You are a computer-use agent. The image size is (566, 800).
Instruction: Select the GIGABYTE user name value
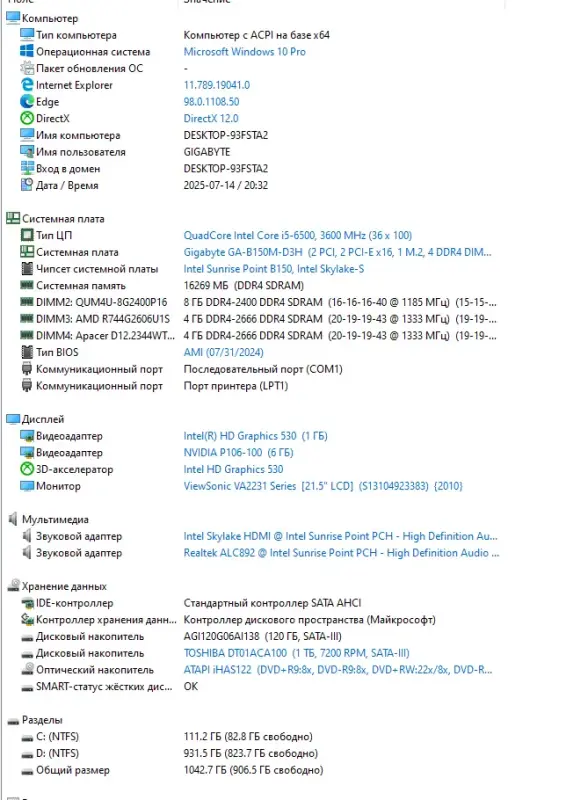[x=207, y=152]
